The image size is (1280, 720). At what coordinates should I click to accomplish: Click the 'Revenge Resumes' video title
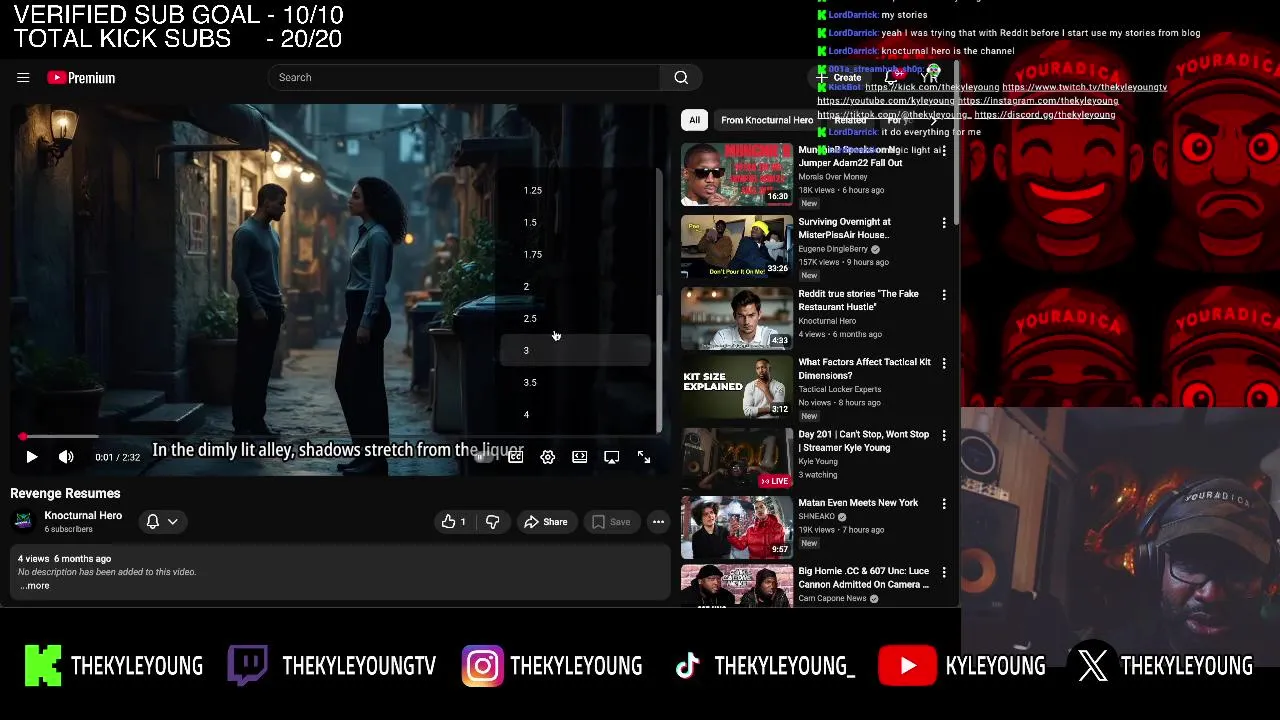[x=65, y=494]
